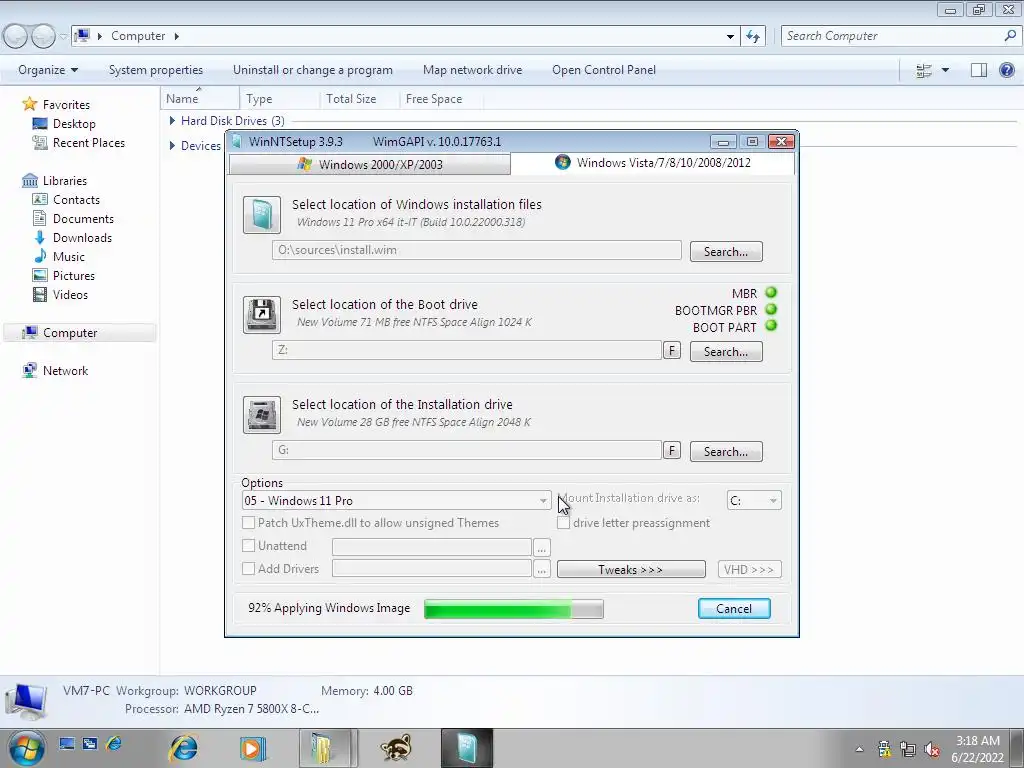The image size is (1024, 768).
Task: Click Map network drive
Action: pos(472,70)
